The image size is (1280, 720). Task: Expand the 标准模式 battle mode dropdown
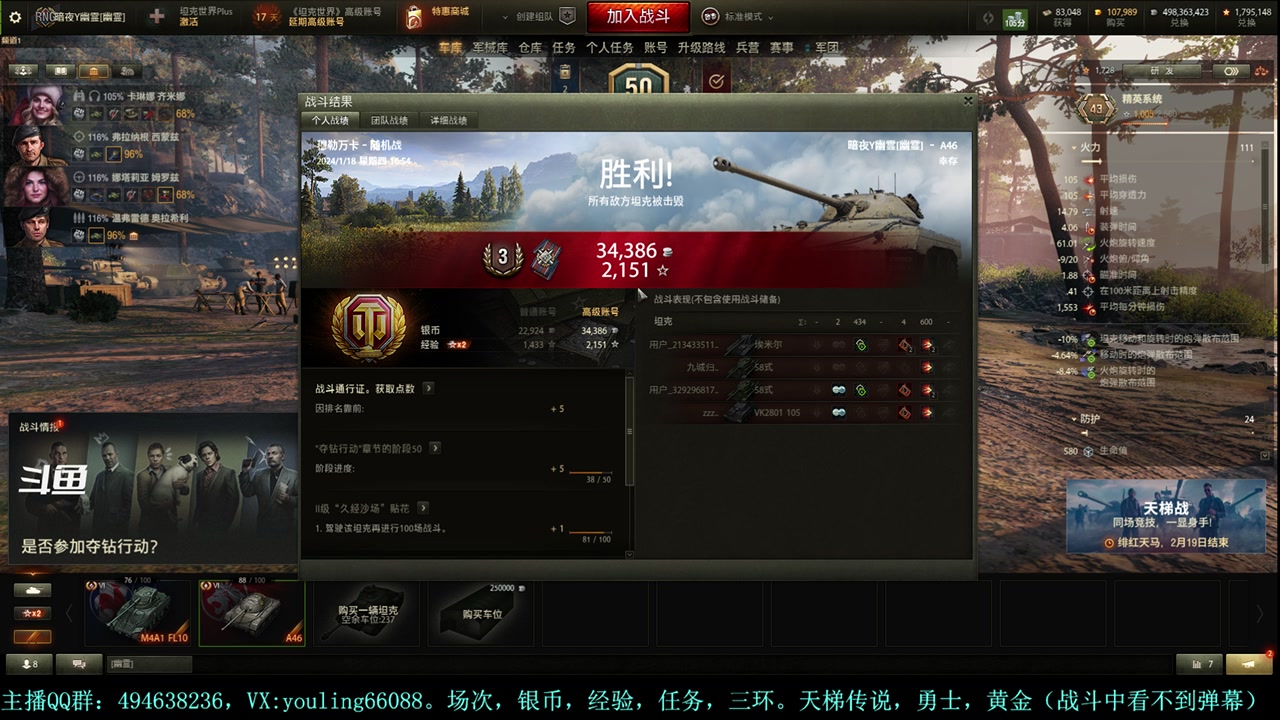point(734,17)
